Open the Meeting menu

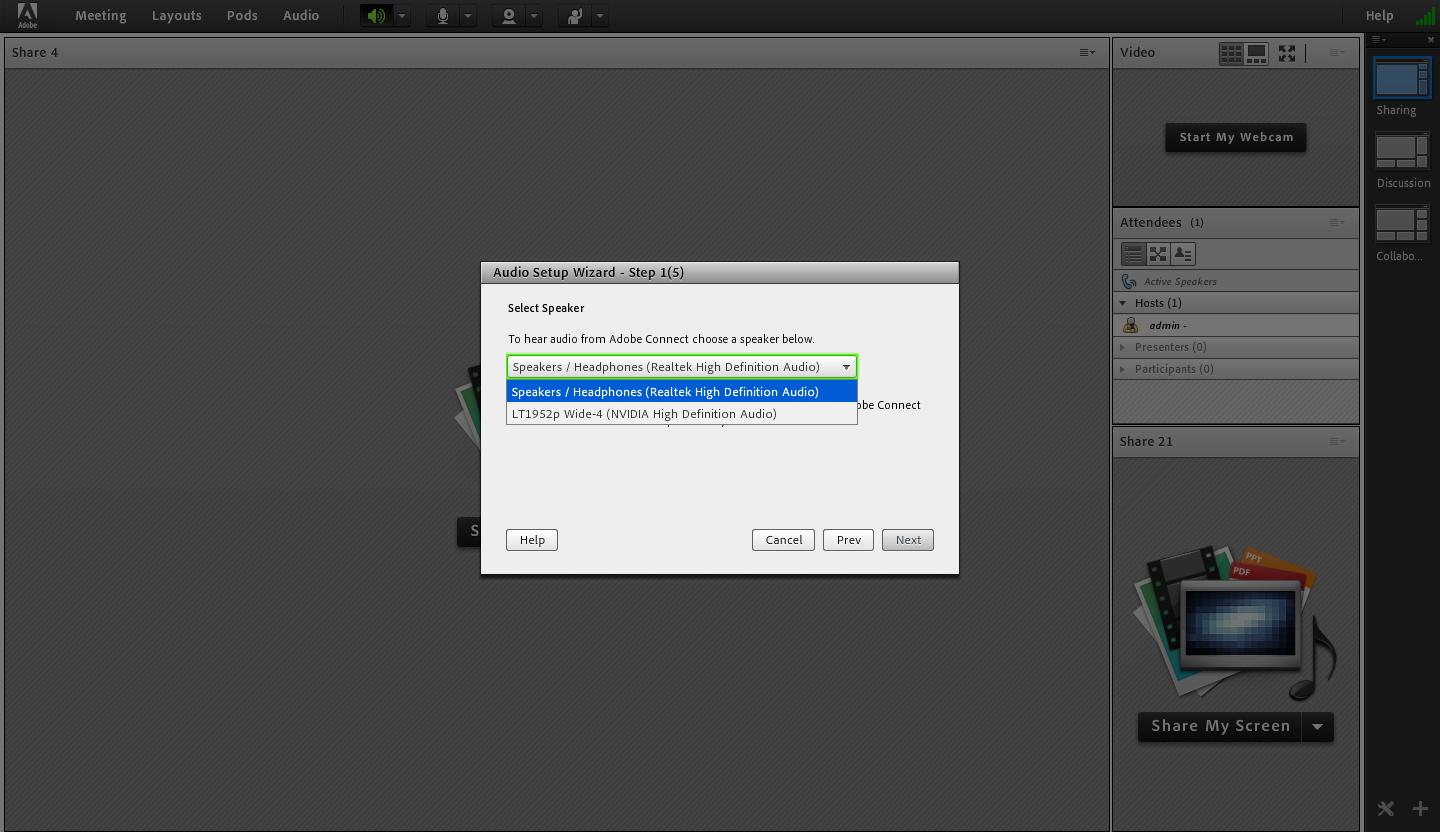100,16
